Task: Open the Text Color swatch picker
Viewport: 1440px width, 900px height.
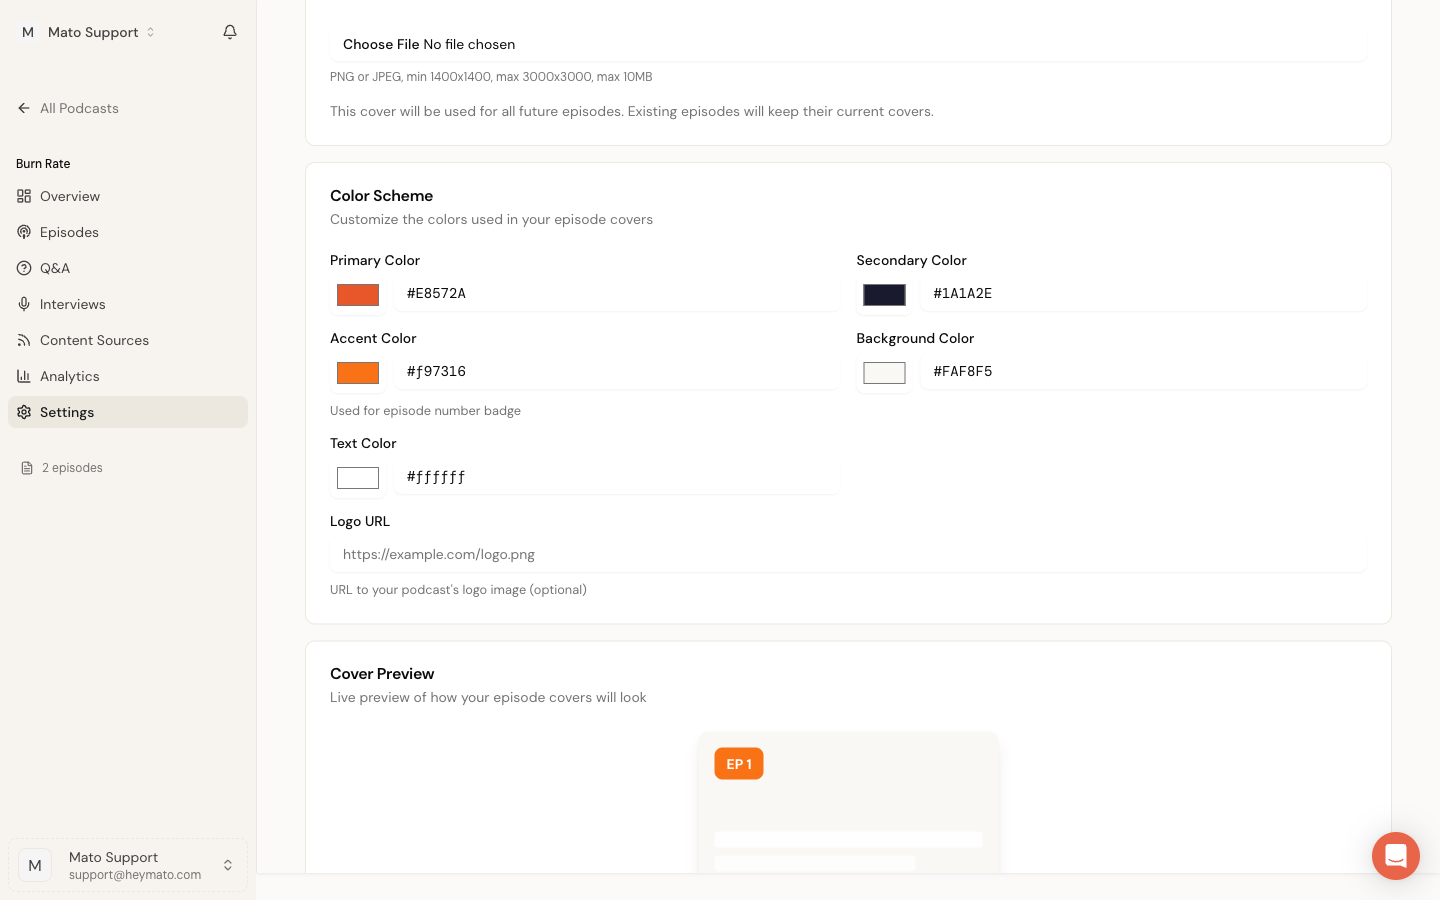Action: click(358, 477)
